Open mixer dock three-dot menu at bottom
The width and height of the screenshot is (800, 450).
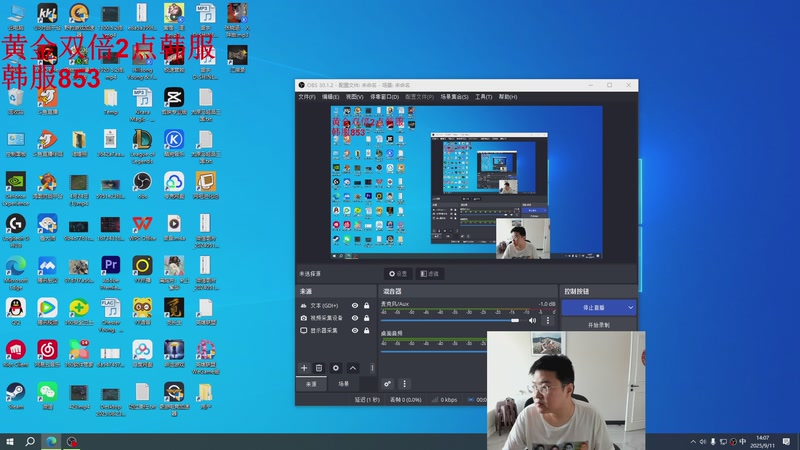click(405, 384)
